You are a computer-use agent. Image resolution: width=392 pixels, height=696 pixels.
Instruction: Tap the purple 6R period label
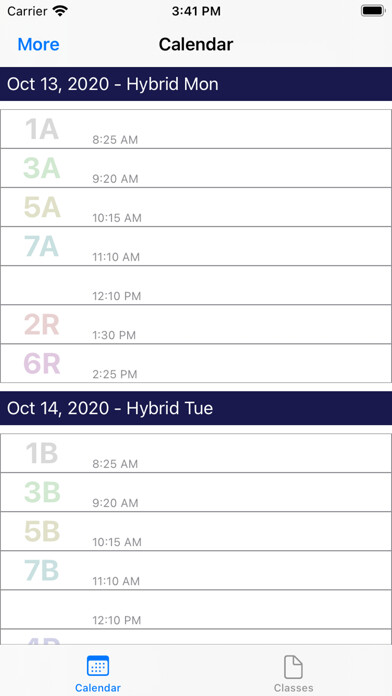42,364
